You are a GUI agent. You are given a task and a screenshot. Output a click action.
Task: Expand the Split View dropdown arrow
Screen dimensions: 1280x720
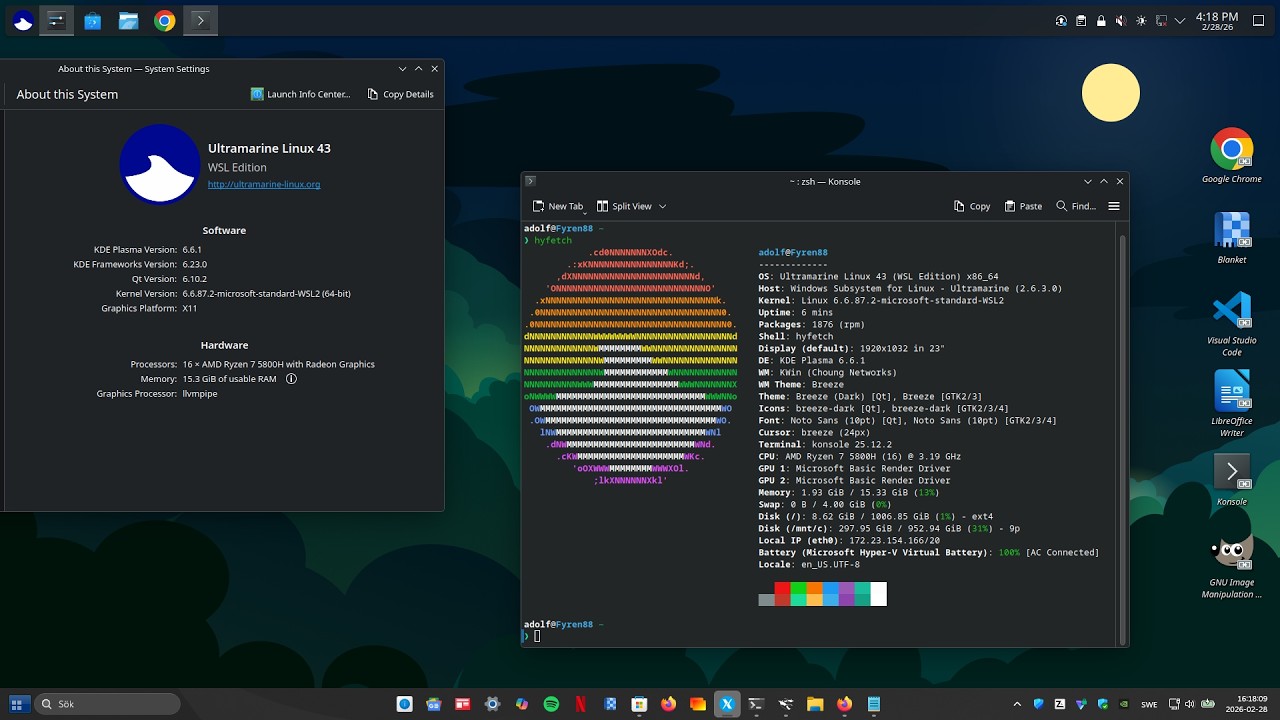click(662, 206)
